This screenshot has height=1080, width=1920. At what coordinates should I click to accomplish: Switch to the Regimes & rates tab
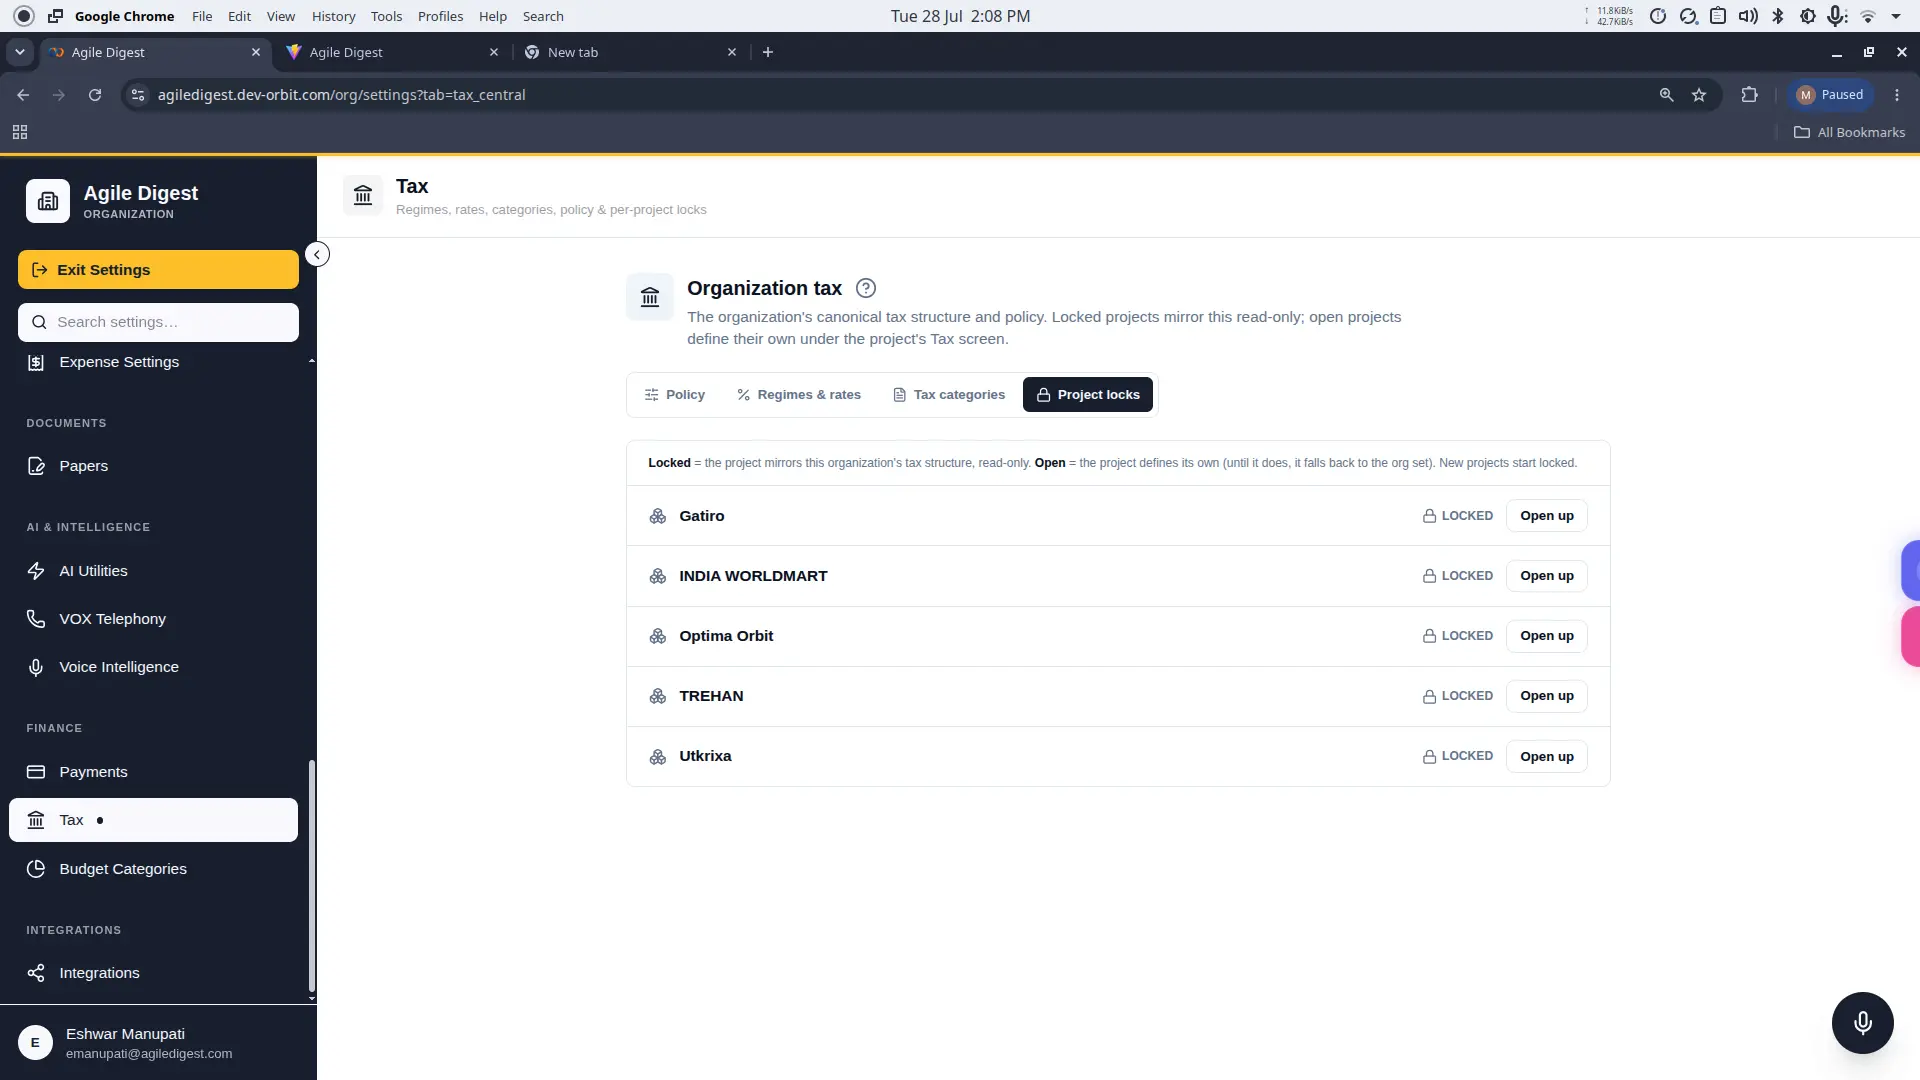[x=799, y=395]
